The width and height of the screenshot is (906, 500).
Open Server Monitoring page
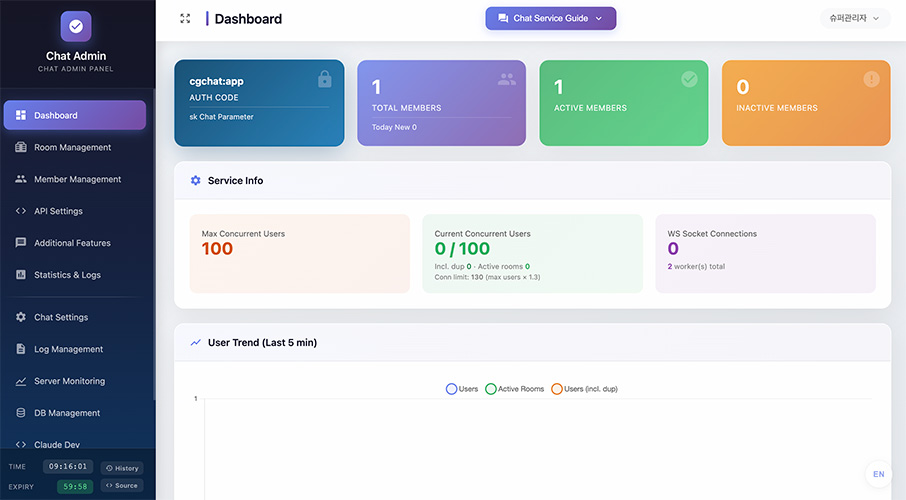[75, 381]
